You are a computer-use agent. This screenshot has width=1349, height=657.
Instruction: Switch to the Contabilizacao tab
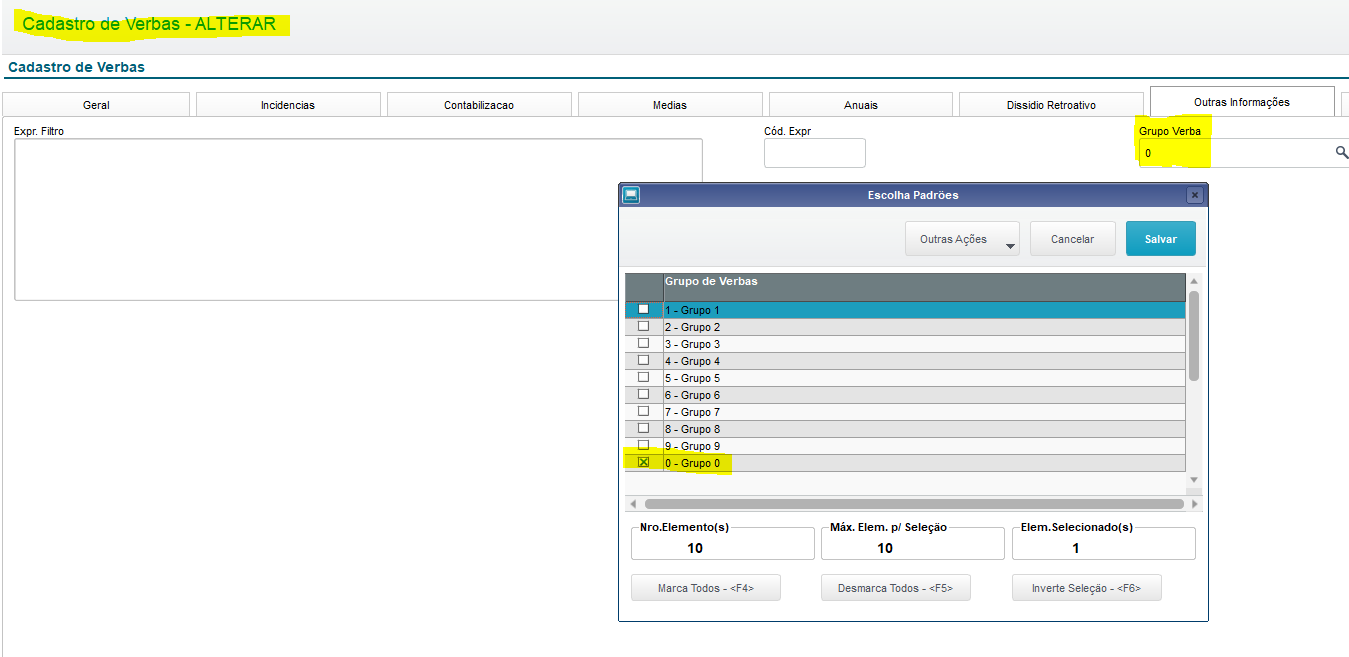479,105
